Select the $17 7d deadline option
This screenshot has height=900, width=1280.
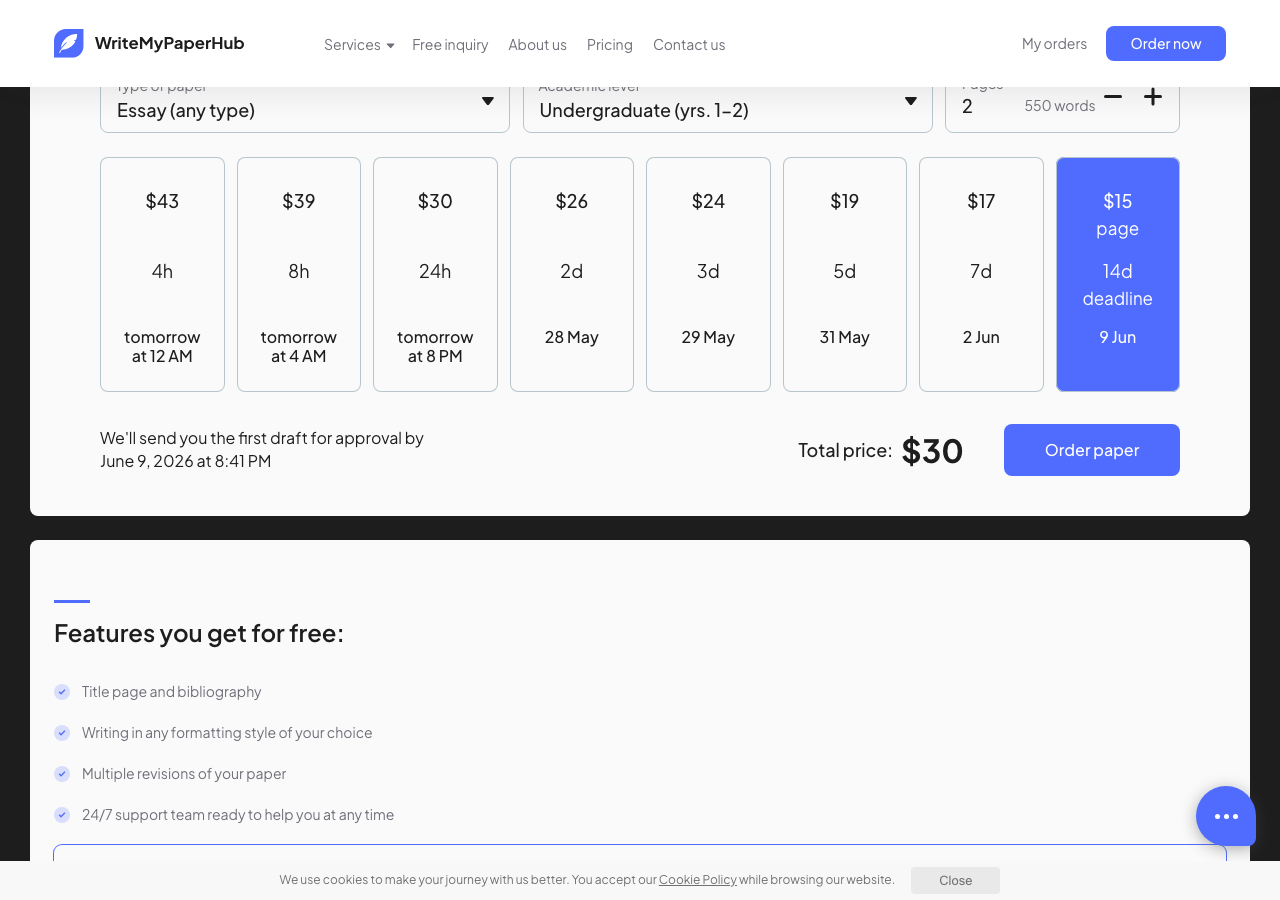[x=981, y=274]
